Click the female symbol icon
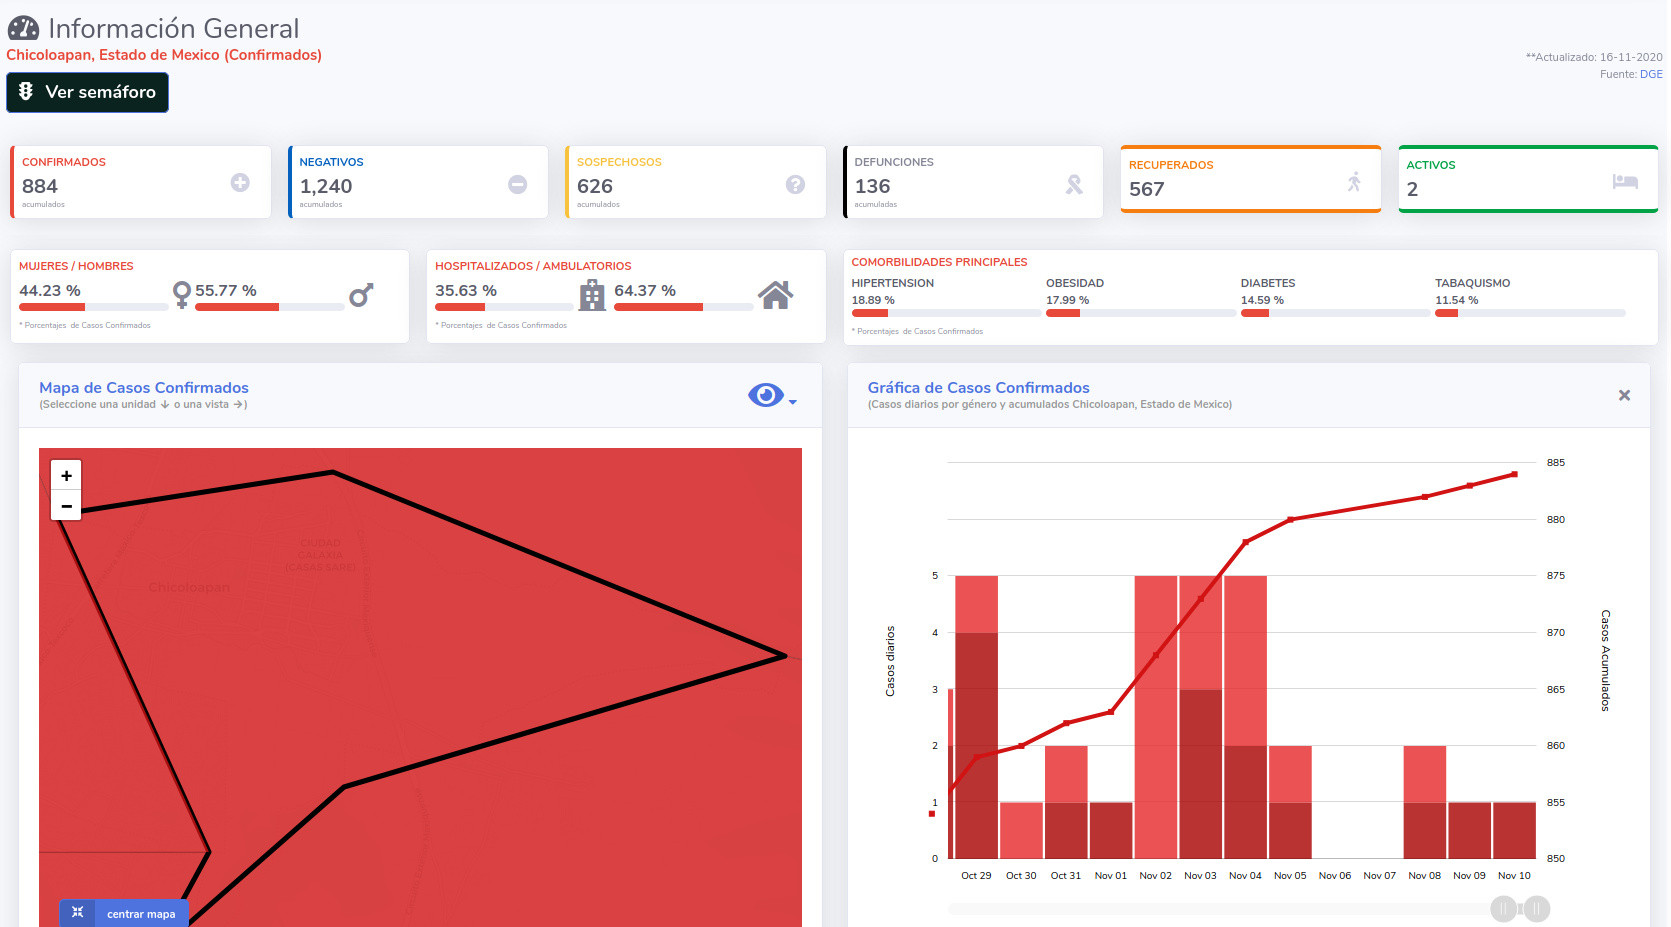 coord(181,294)
